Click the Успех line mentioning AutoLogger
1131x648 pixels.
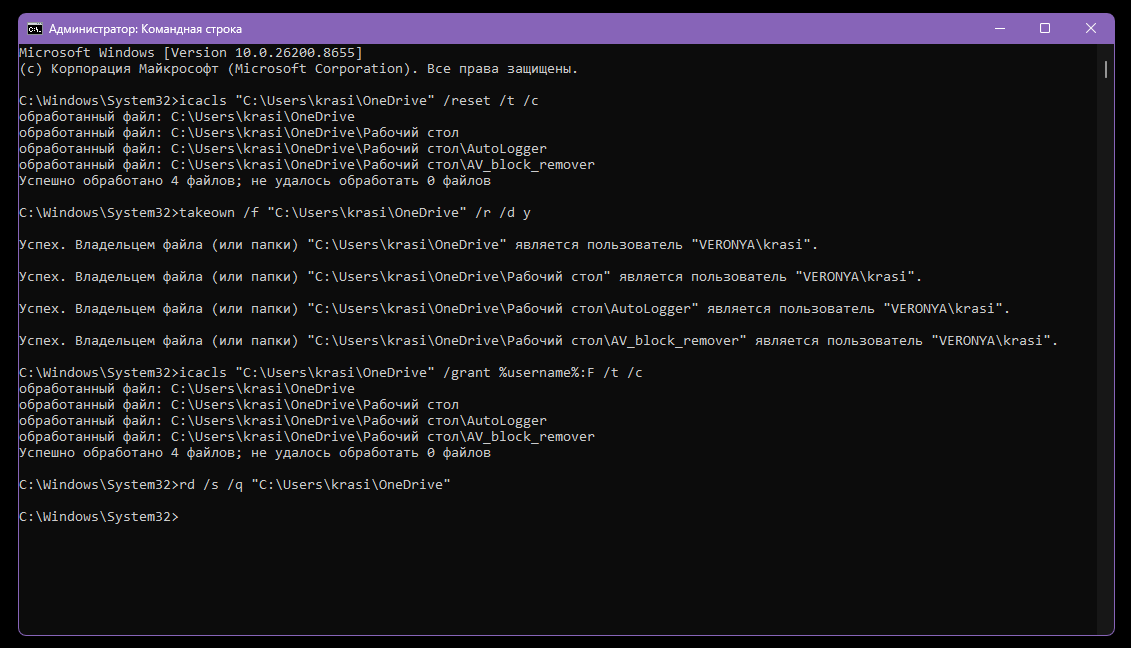pos(514,309)
